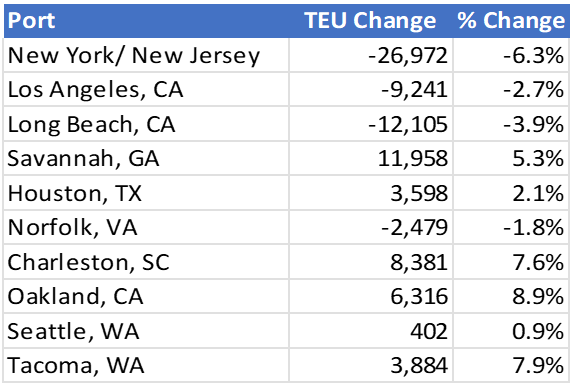Select the Houston, TX cell
The width and height of the screenshot is (572, 384).
(146, 193)
